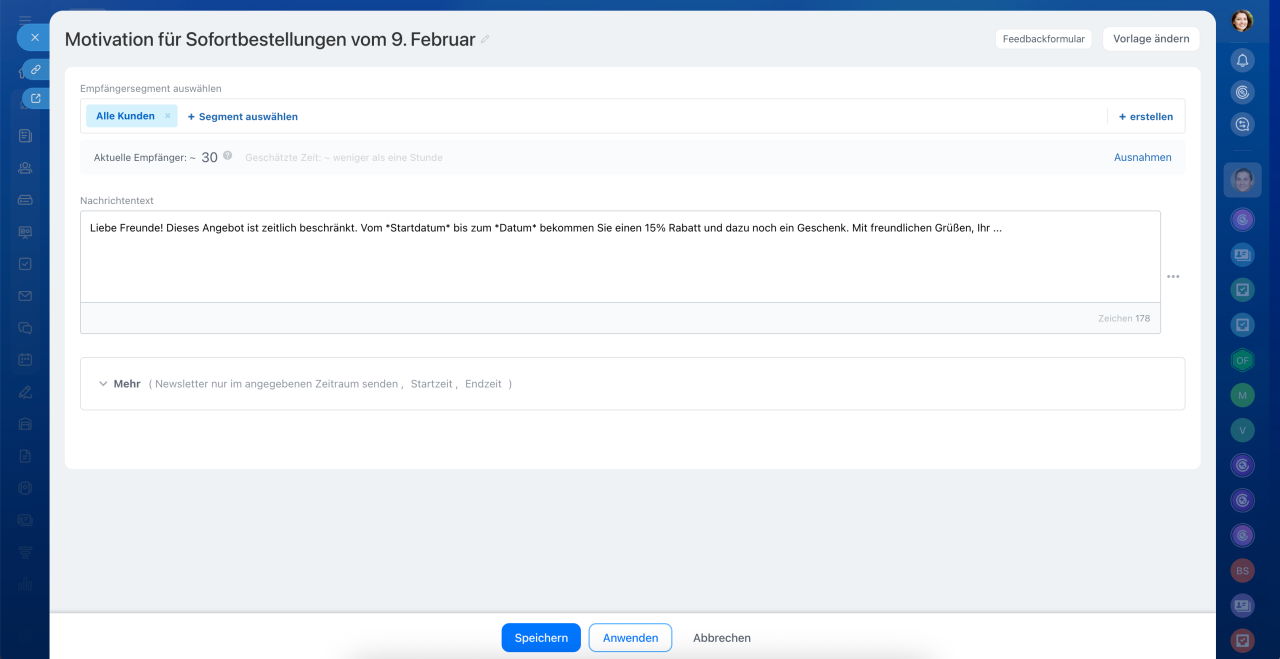Click the Startzeit option label
This screenshot has height=659, width=1280.
point(432,384)
